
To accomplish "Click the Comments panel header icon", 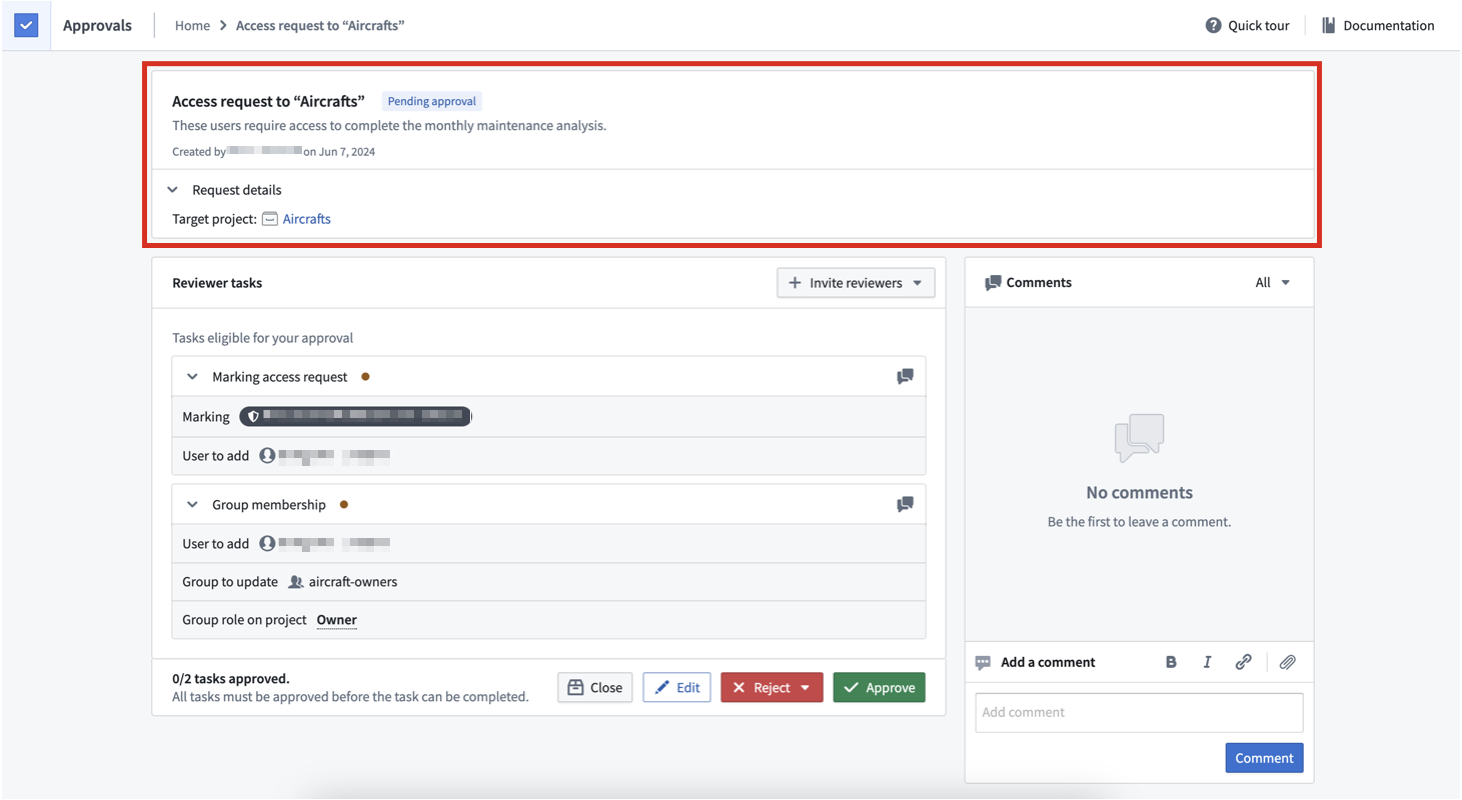I will [993, 283].
